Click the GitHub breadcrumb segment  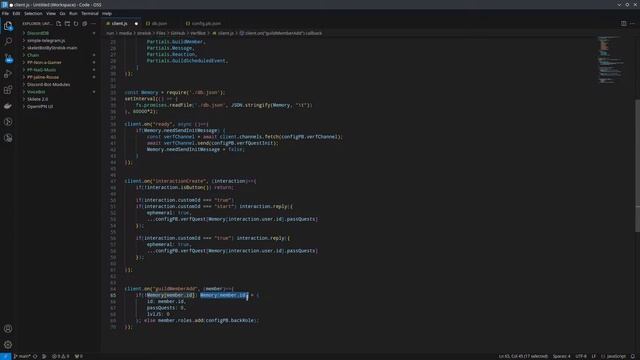(x=178, y=33)
